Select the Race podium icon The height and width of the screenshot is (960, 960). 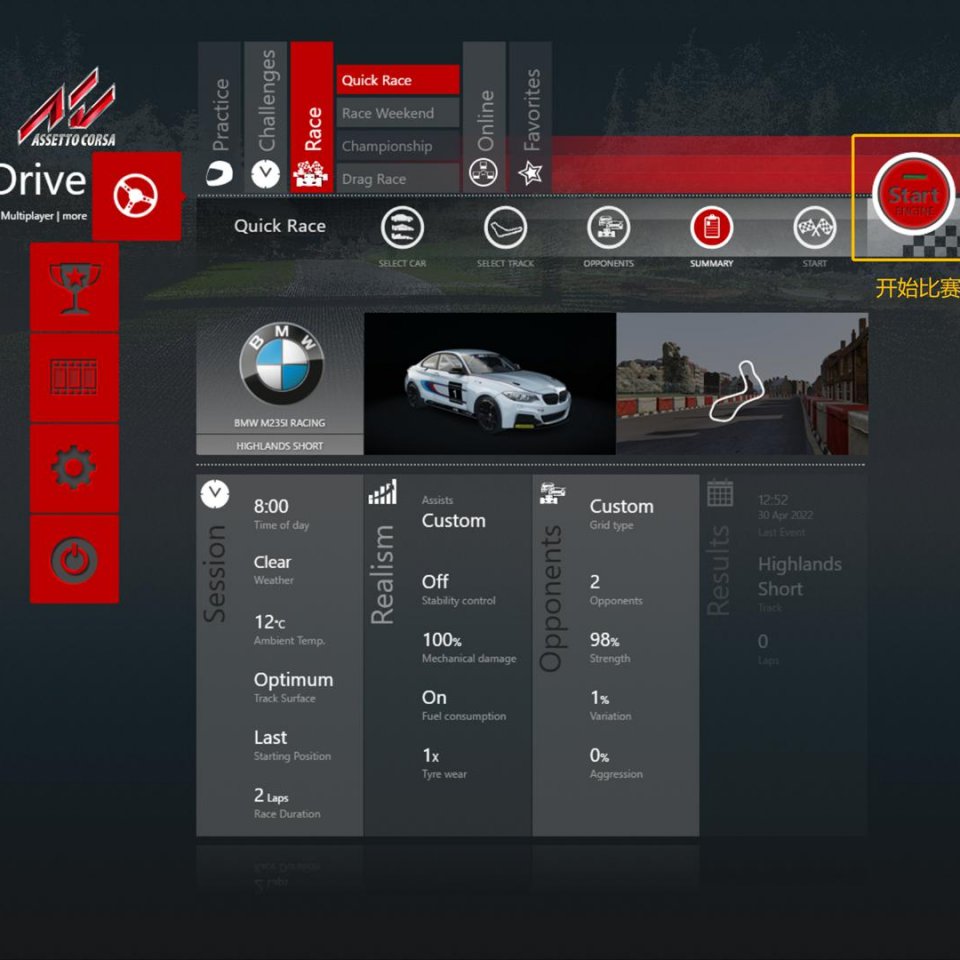tap(311, 174)
